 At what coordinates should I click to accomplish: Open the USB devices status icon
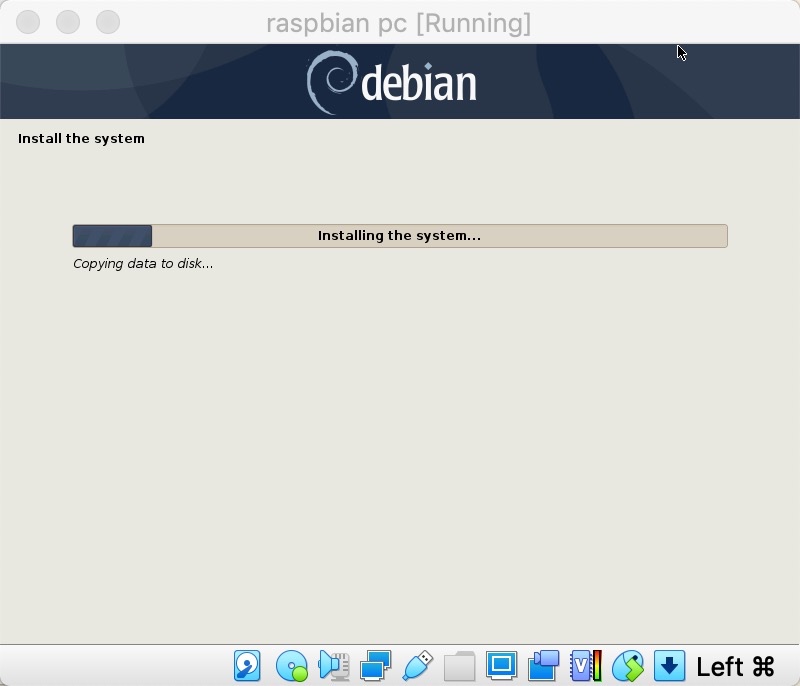coord(417,666)
